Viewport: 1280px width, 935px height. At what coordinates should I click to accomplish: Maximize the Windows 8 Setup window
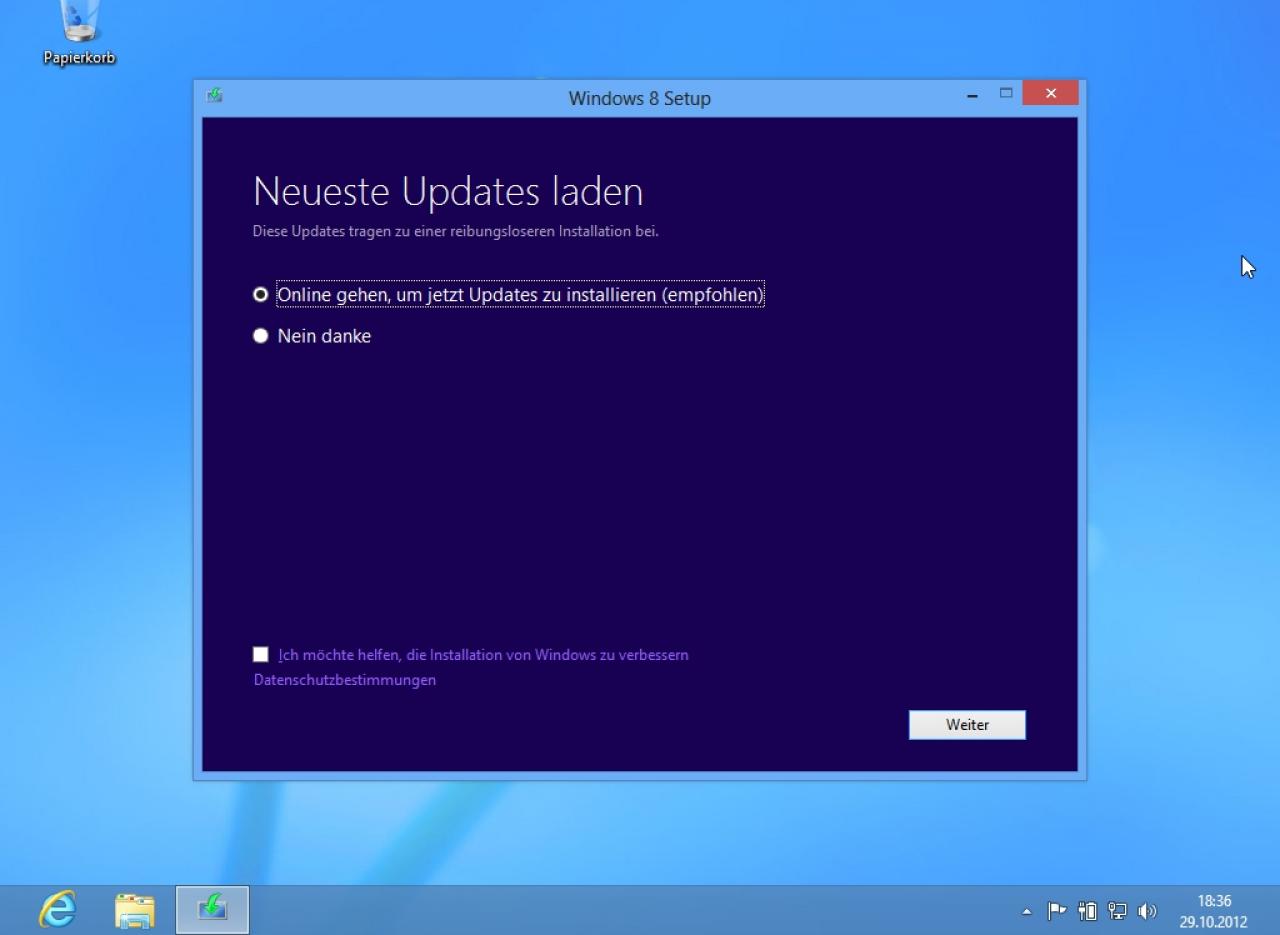point(1006,94)
